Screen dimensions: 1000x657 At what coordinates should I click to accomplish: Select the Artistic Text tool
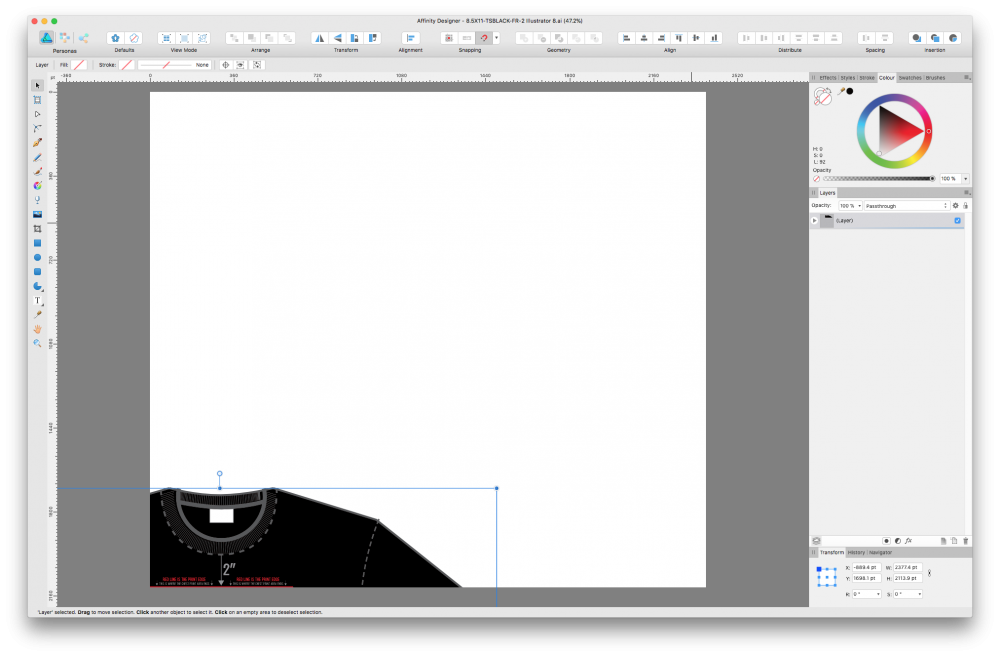[37, 300]
